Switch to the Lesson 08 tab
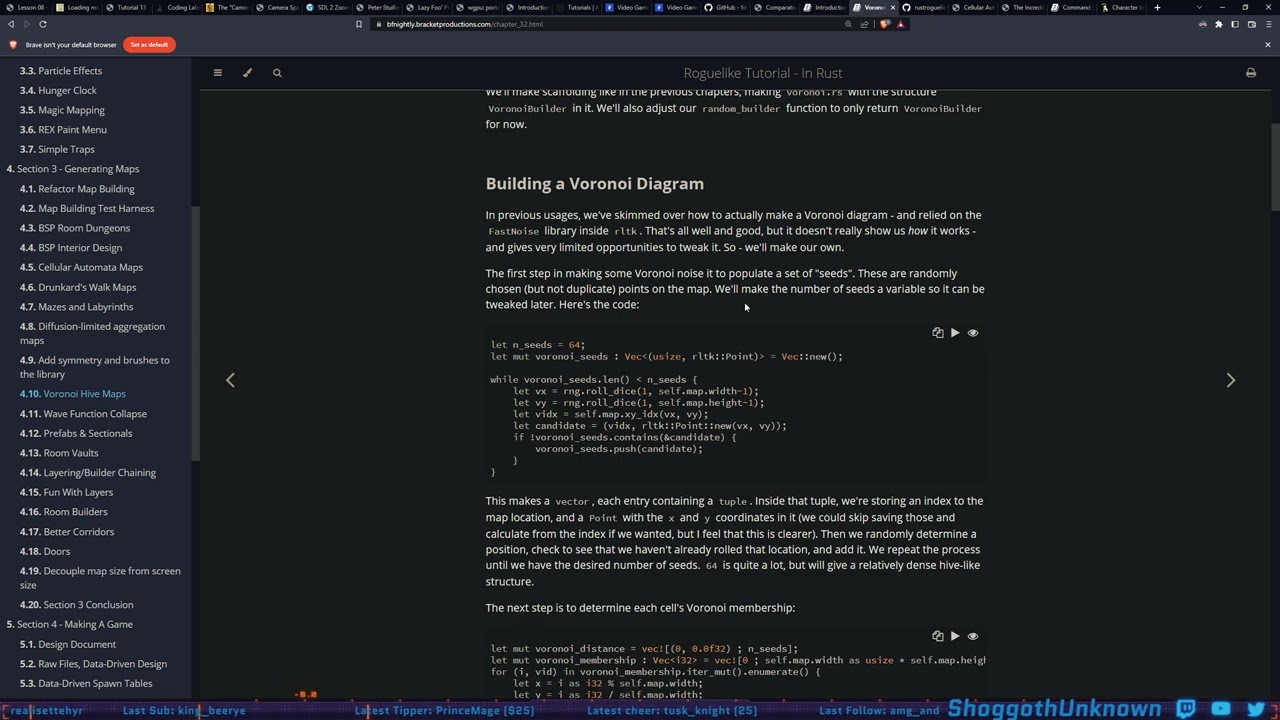Viewport: 1280px width, 720px height. [x=28, y=7]
